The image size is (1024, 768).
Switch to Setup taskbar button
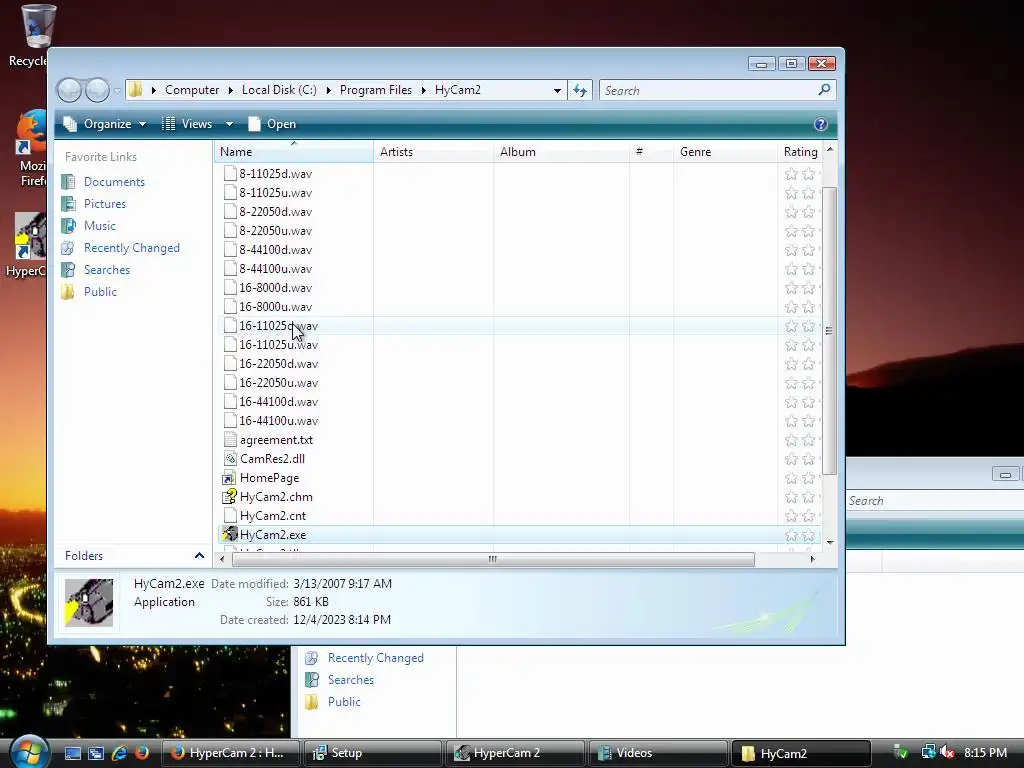pos(372,753)
